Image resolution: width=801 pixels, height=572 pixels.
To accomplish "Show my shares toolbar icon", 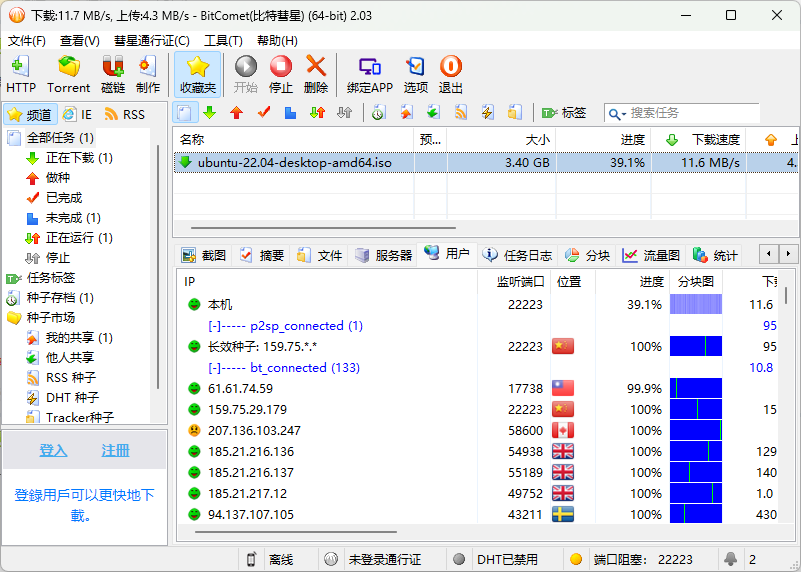I will tap(406, 112).
